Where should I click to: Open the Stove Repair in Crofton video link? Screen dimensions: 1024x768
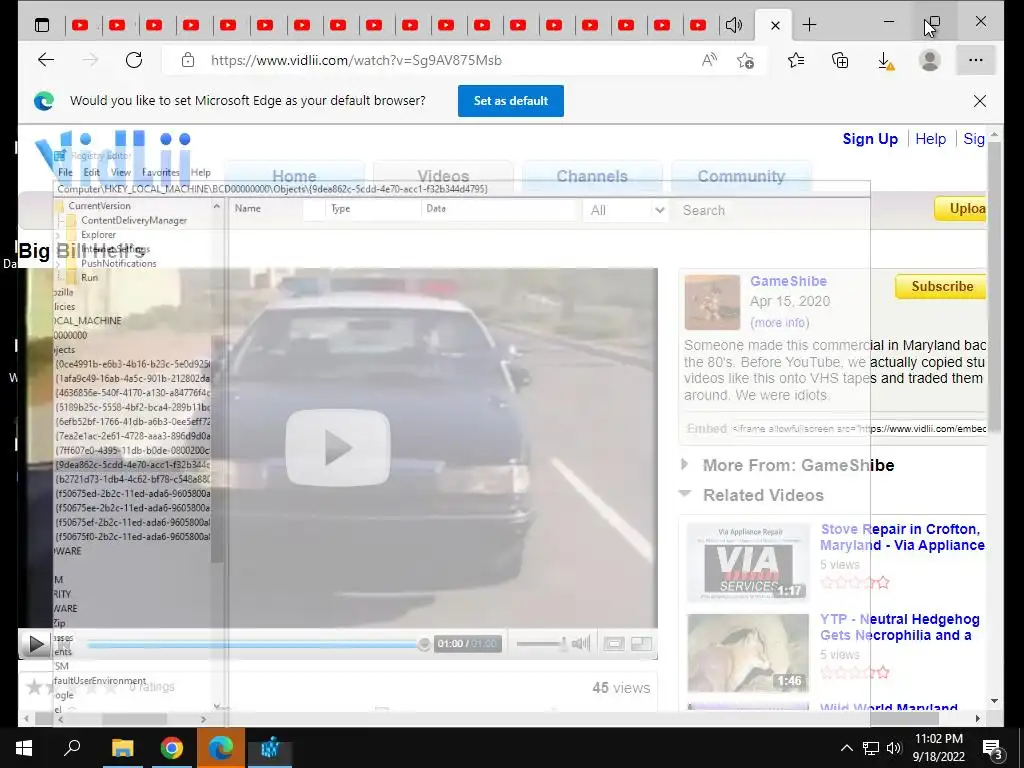pos(902,537)
